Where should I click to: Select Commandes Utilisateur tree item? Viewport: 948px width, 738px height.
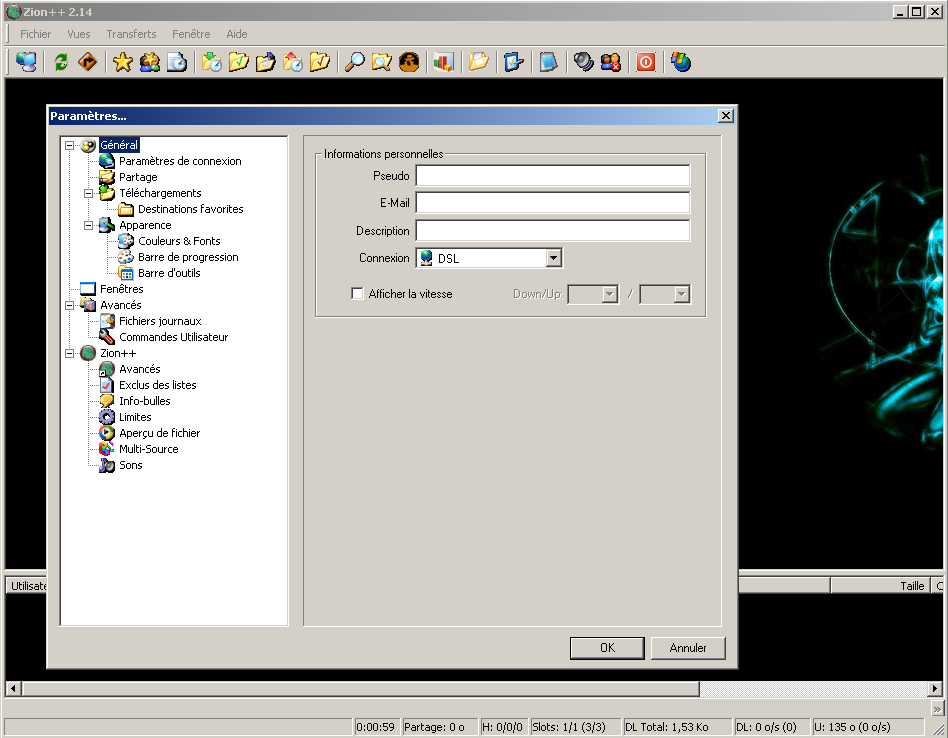click(x=174, y=337)
